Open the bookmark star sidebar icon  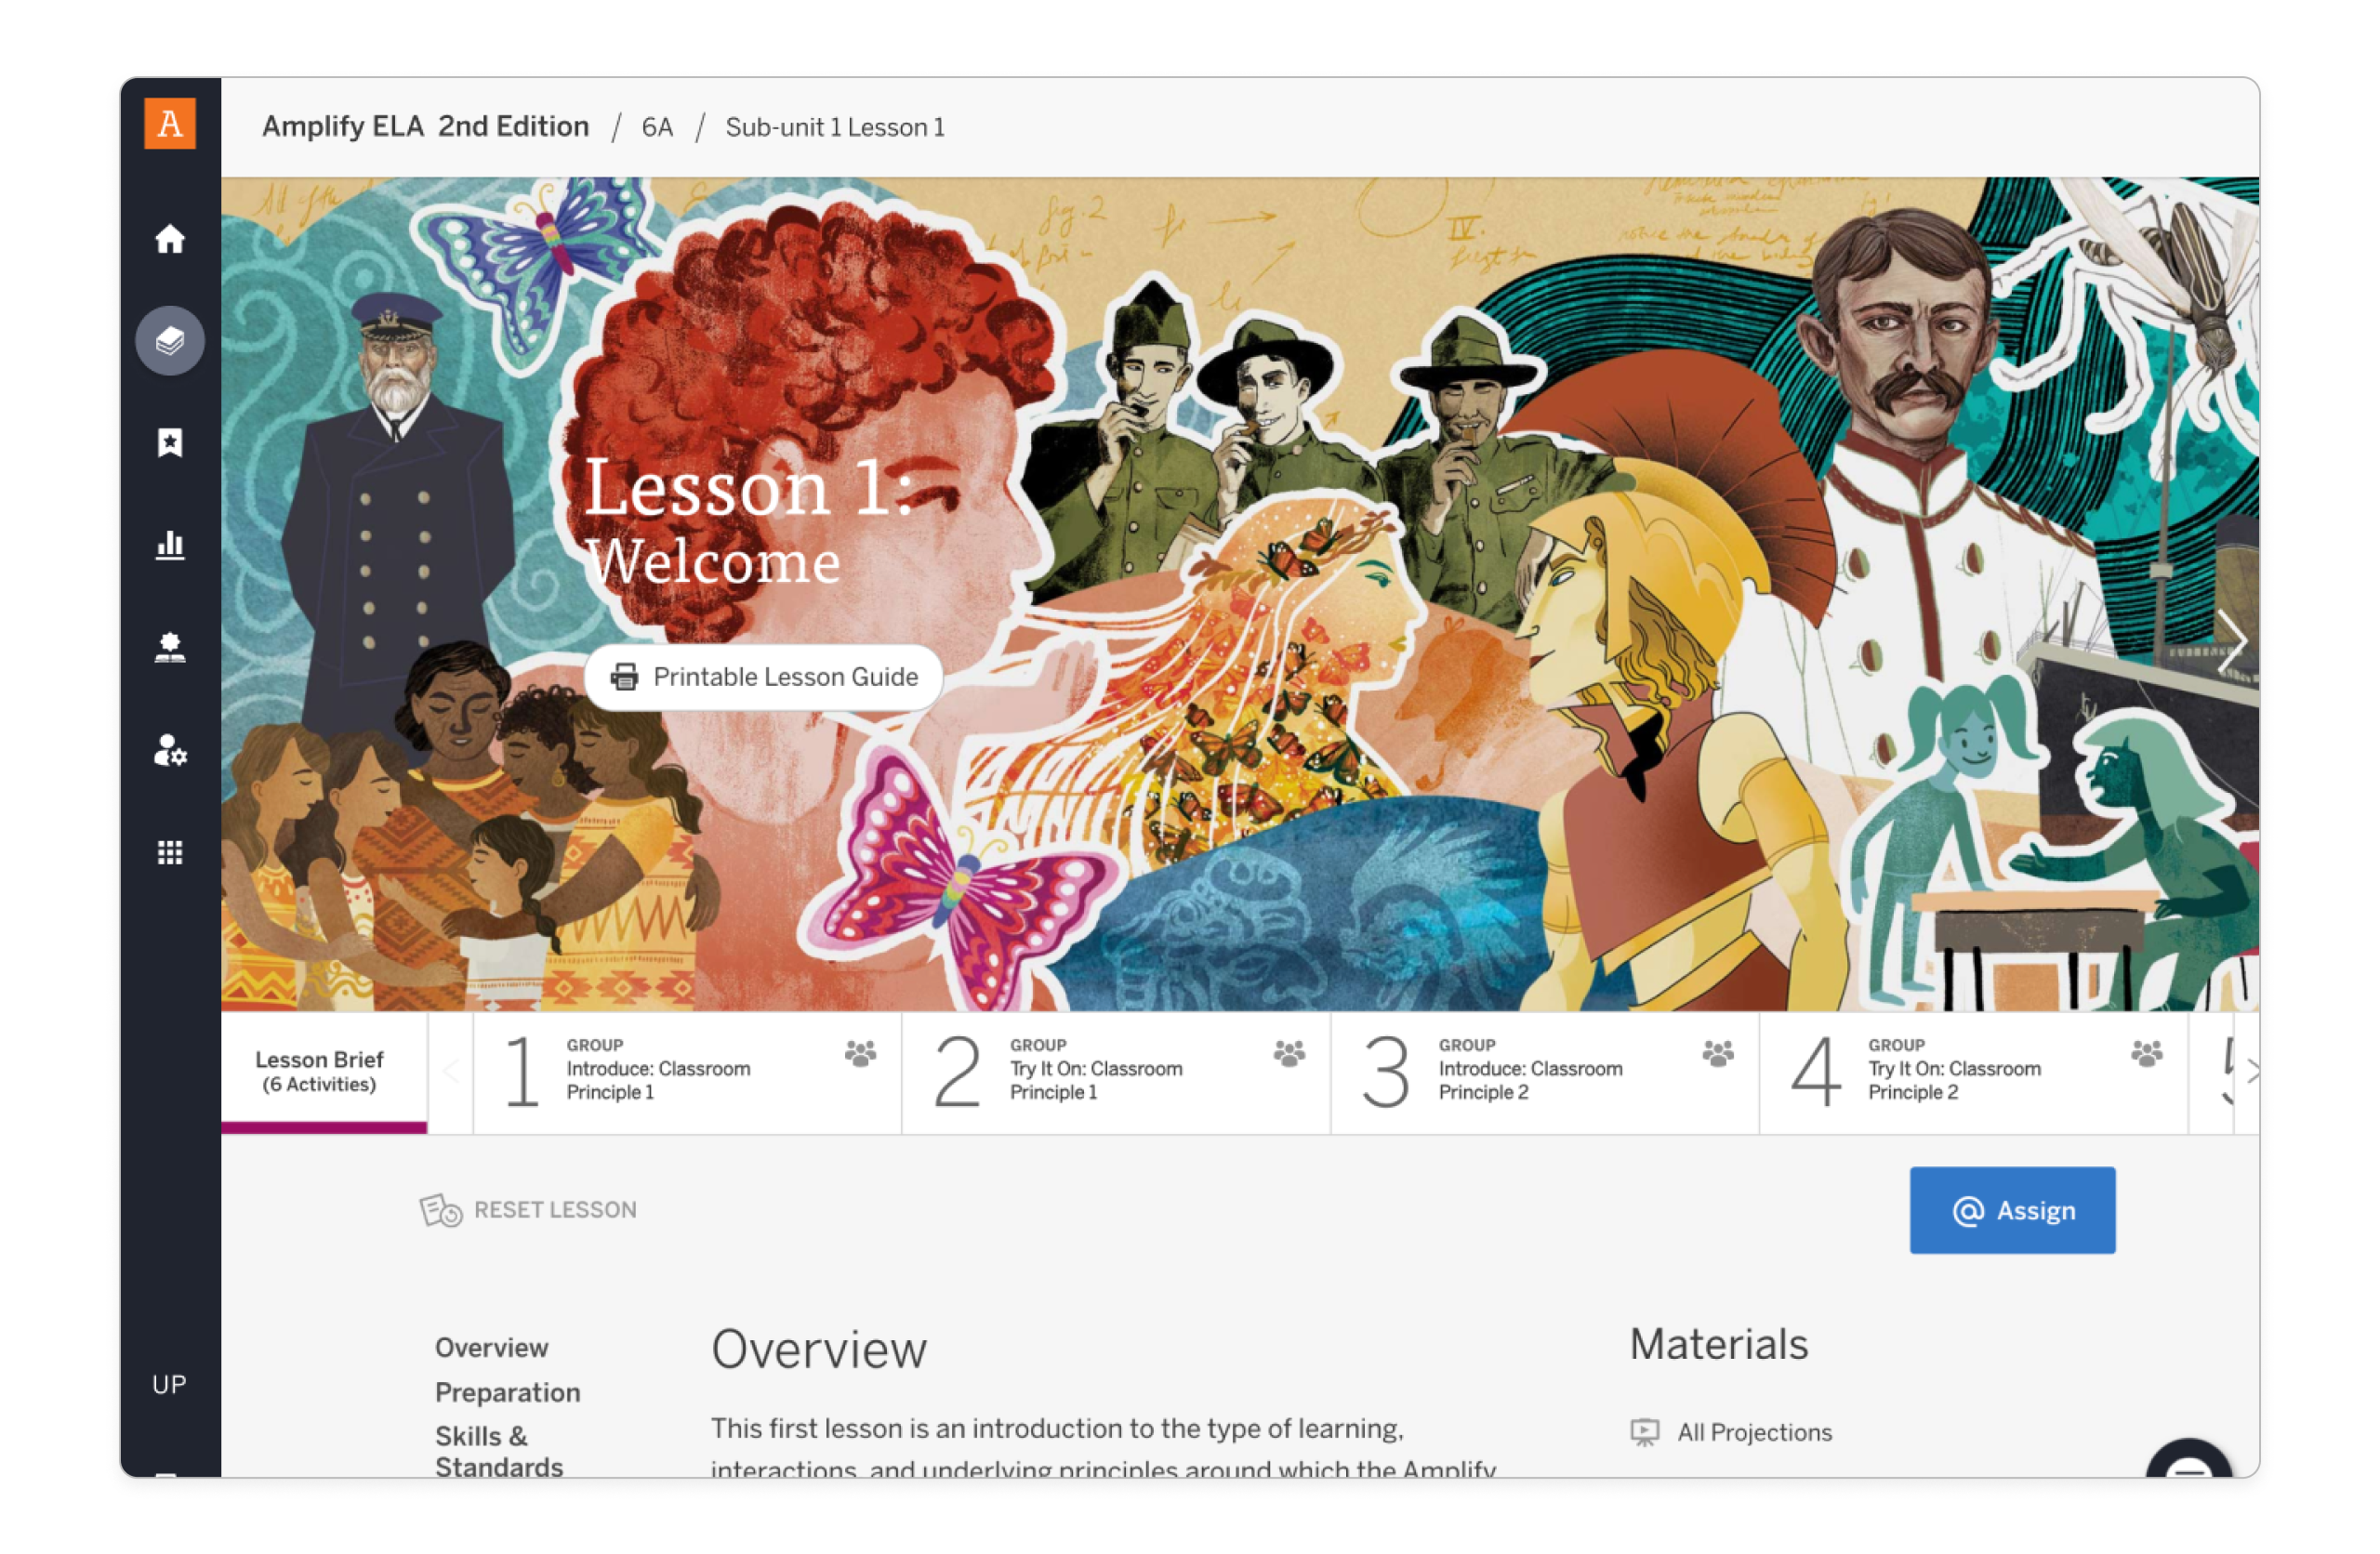click(170, 443)
